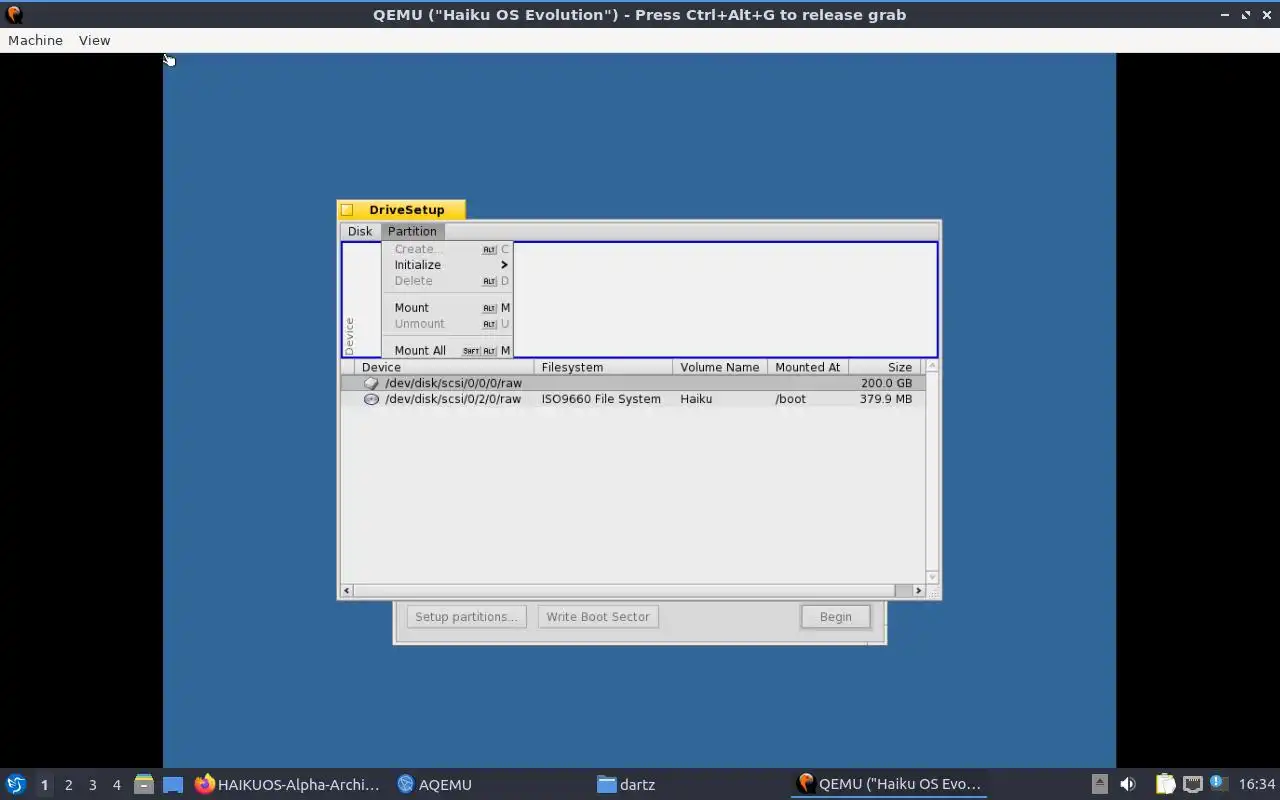Click the horizontal scrollbar left arrow
The height and width of the screenshot is (800, 1280).
[x=347, y=591]
